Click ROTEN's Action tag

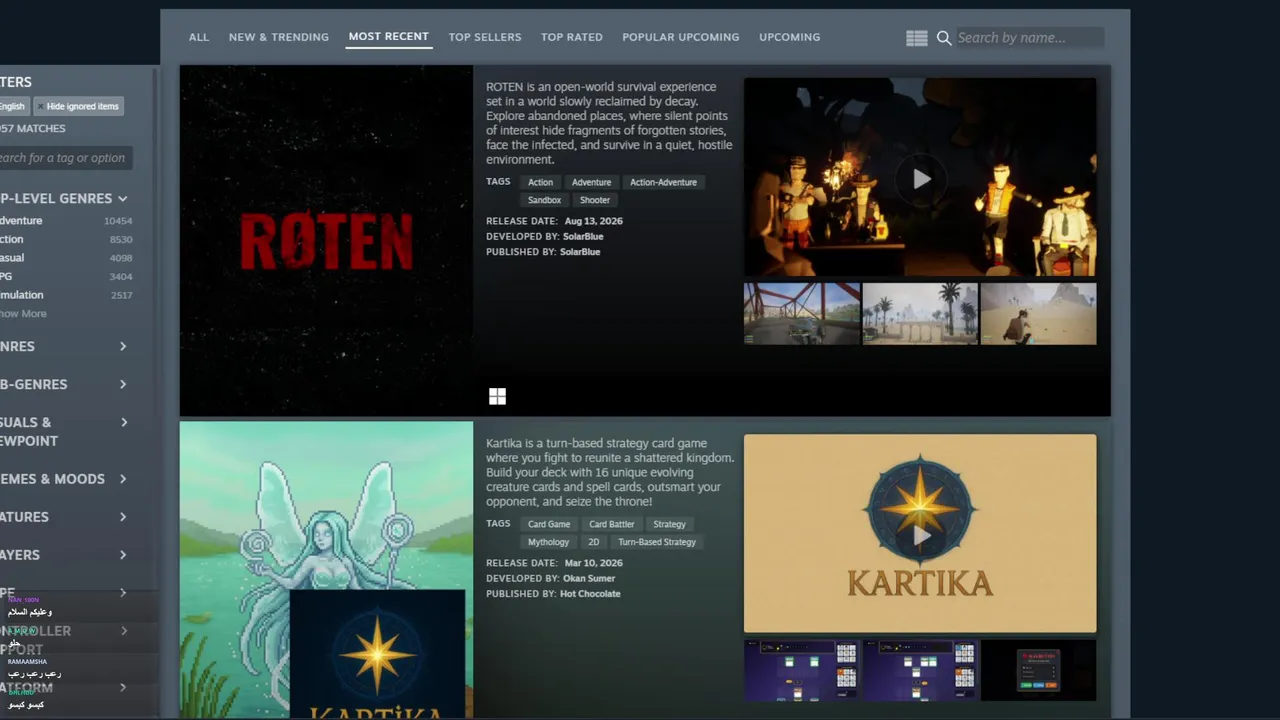pos(540,182)
